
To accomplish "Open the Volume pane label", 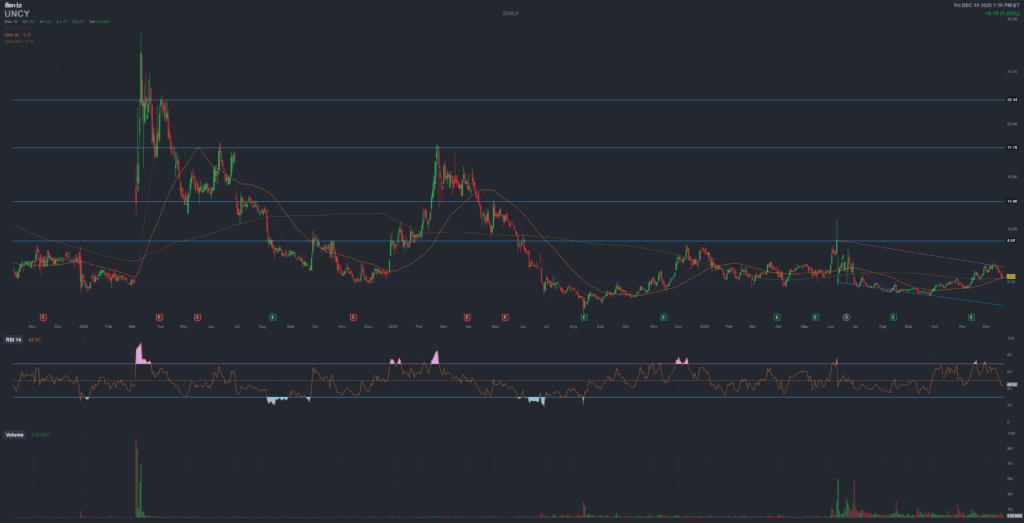I will click(x=15, y=435).
